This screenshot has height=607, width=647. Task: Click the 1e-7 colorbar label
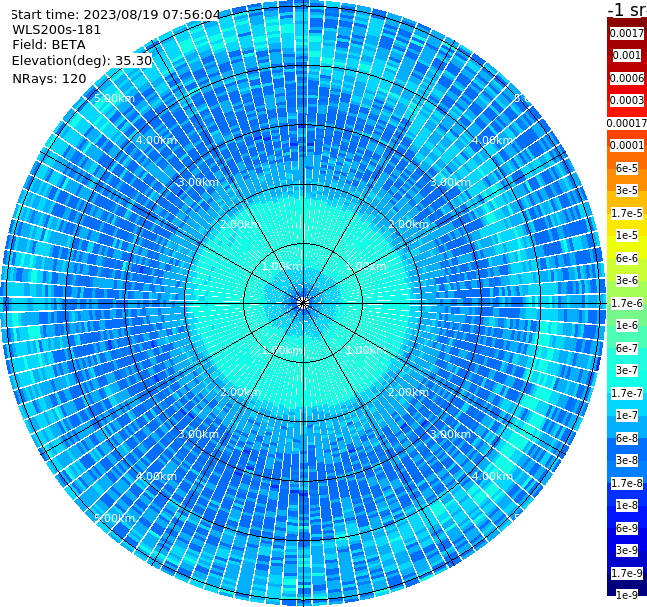click(627, 415)
